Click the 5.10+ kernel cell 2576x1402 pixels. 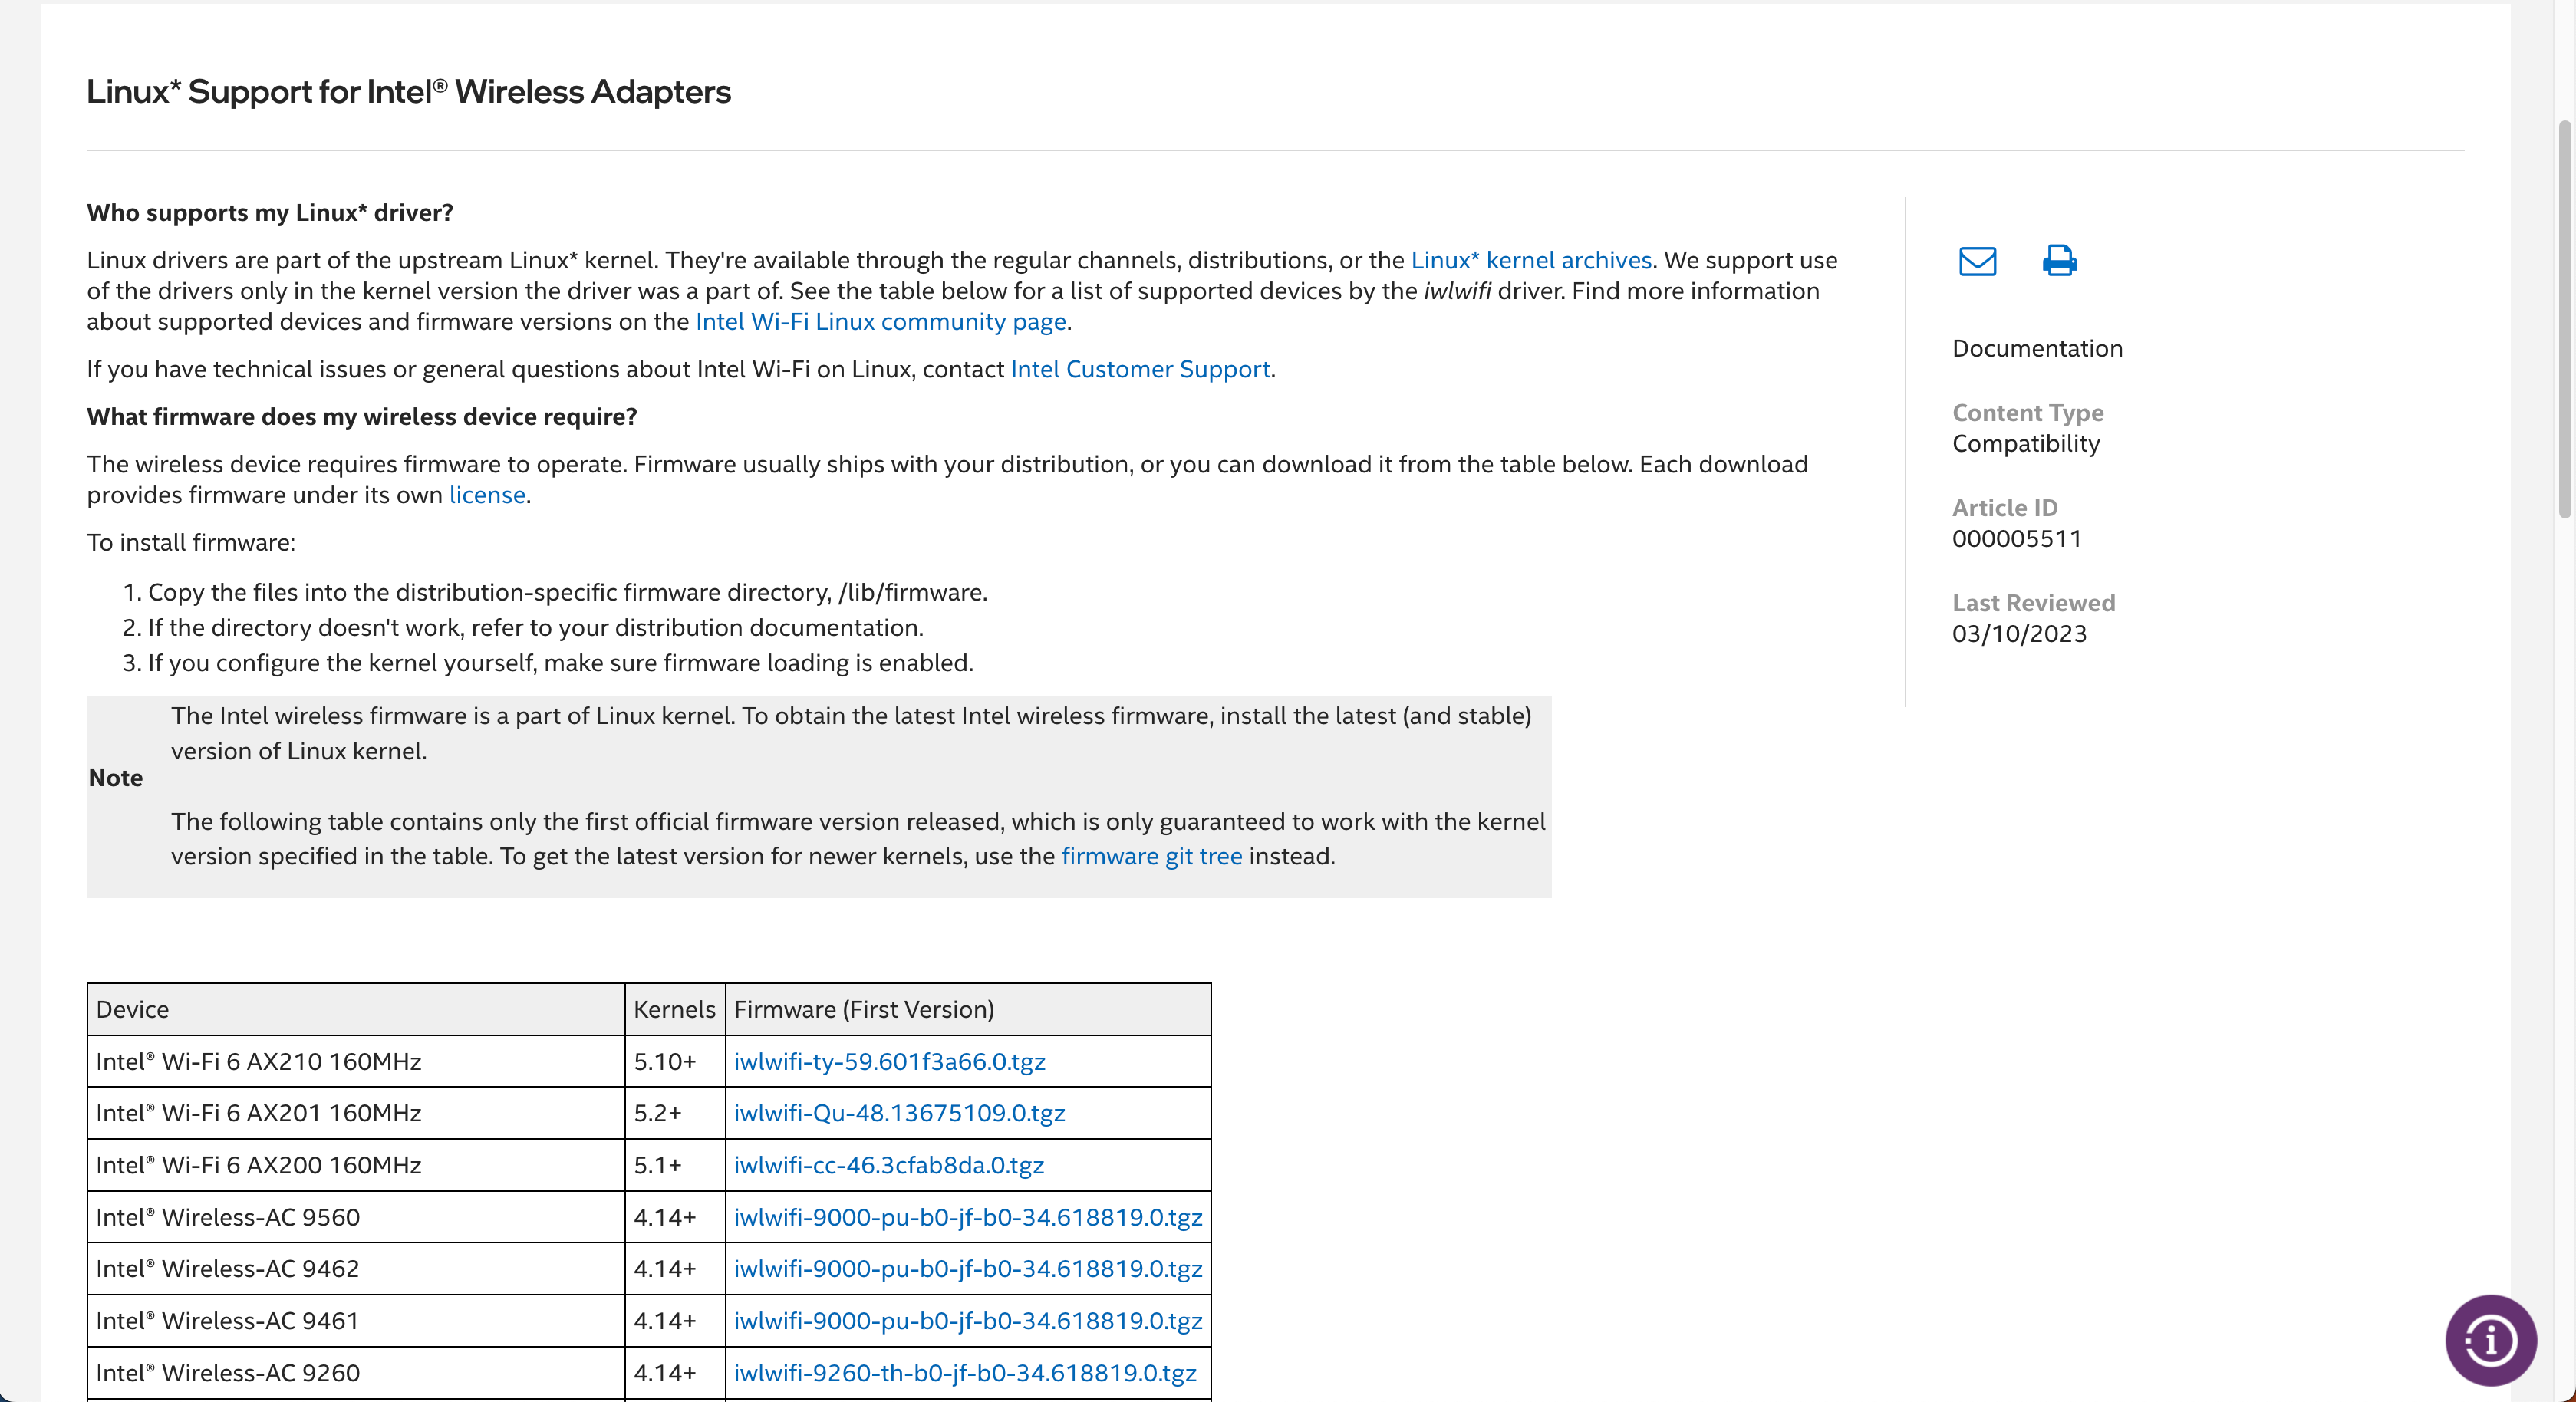click(x=675, y=1061)
